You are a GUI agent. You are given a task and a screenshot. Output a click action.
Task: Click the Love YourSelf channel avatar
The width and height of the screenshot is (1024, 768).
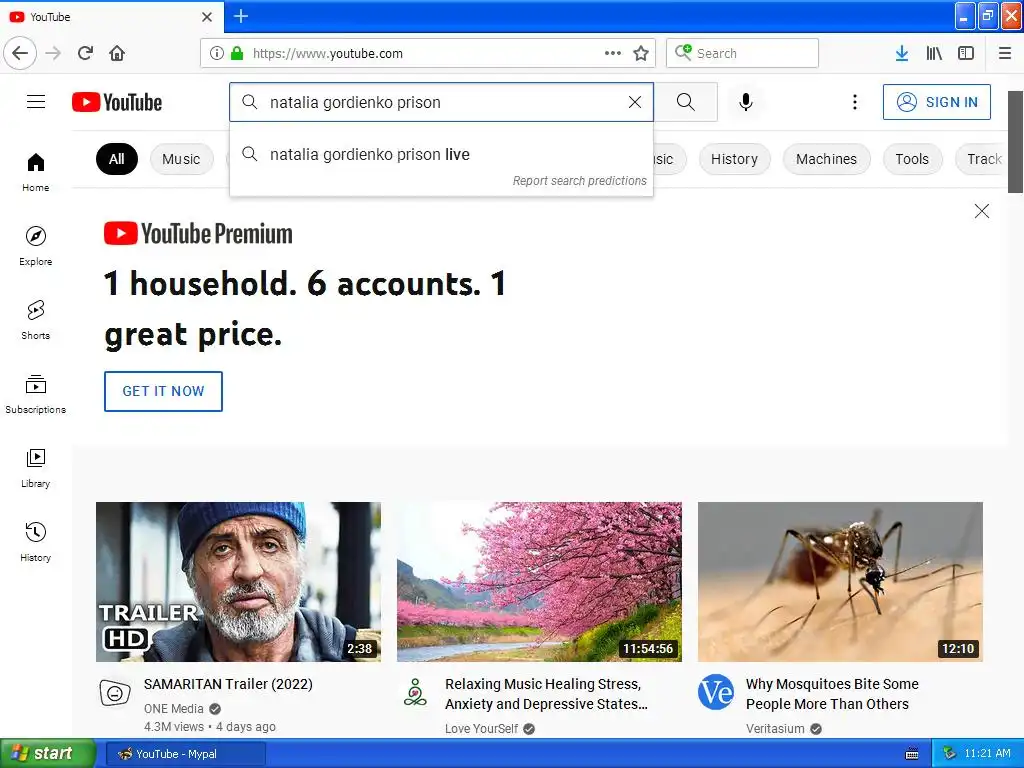point(415,692)
